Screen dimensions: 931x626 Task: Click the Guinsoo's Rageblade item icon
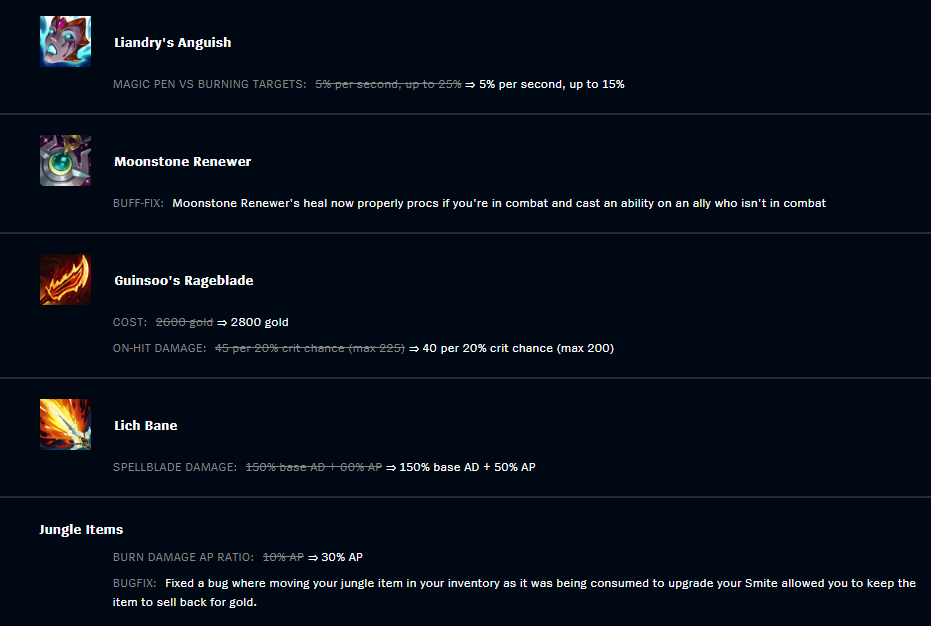[65, 280]
